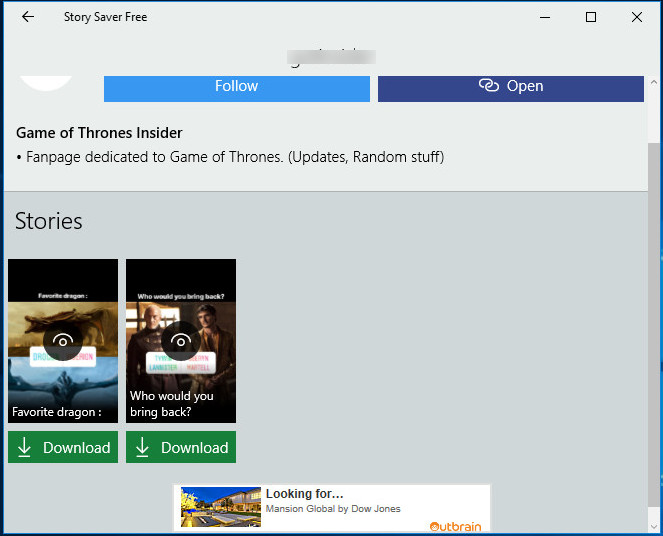Select the Game of Thrones Insider heading
The height and width of the screenshot is (536, 663).
pyautogui.click(x=99, y=133)
